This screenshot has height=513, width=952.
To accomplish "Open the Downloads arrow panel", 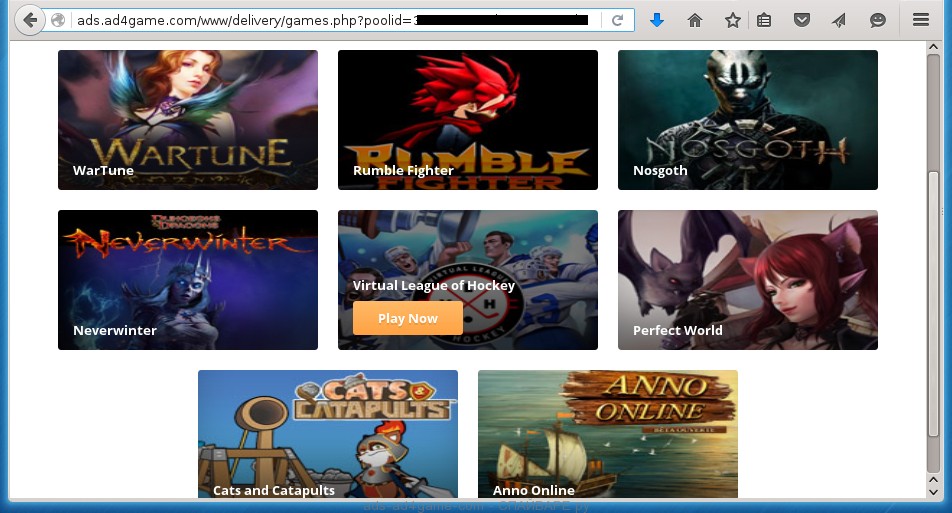I will pyautogui.click(x=657, y=20).
